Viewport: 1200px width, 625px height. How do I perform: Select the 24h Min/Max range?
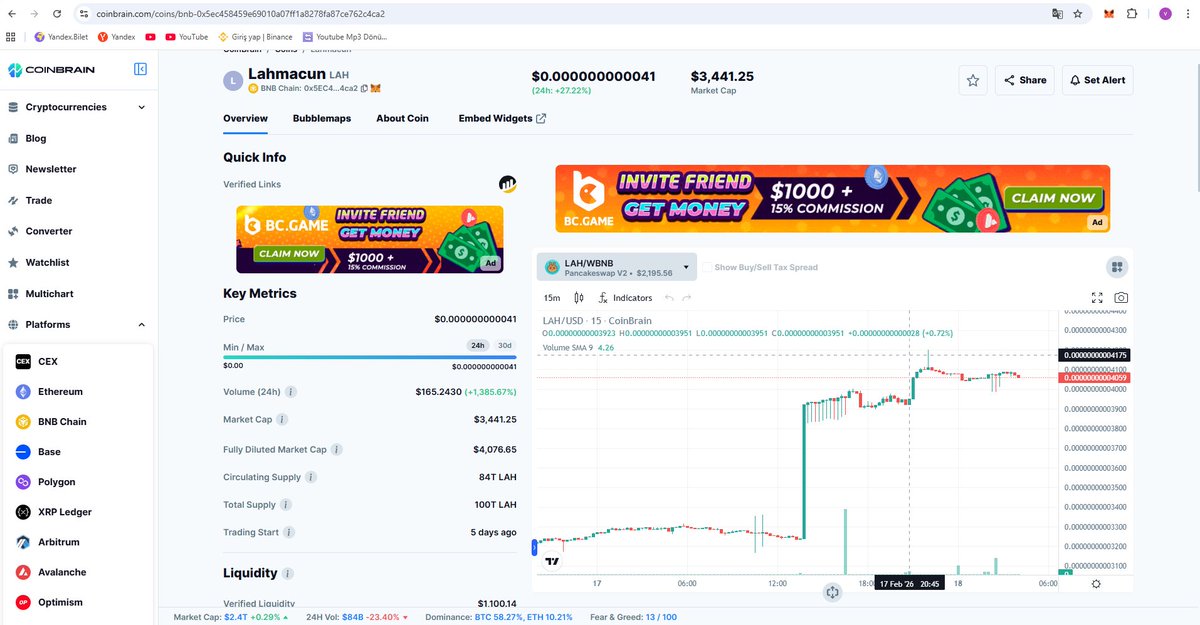479,346
